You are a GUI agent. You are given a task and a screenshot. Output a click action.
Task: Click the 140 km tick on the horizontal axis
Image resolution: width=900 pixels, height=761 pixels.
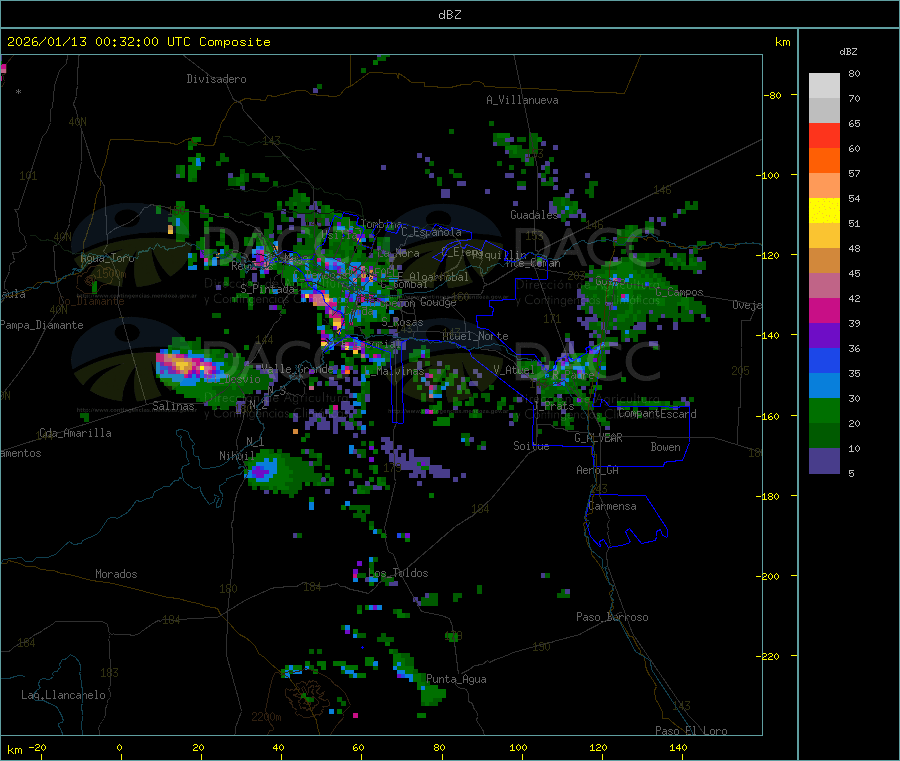[678, 747]
